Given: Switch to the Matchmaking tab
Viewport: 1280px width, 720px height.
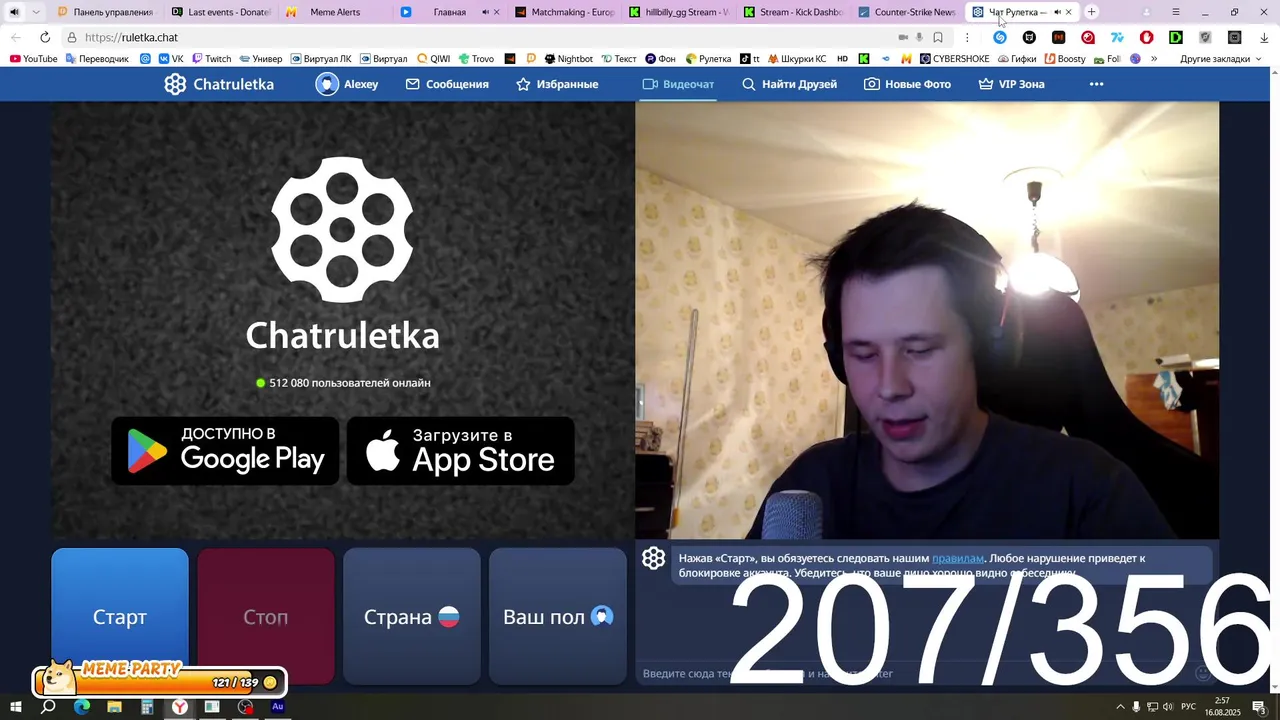Looking at the screenshot, I should click(x=563, y=12).
